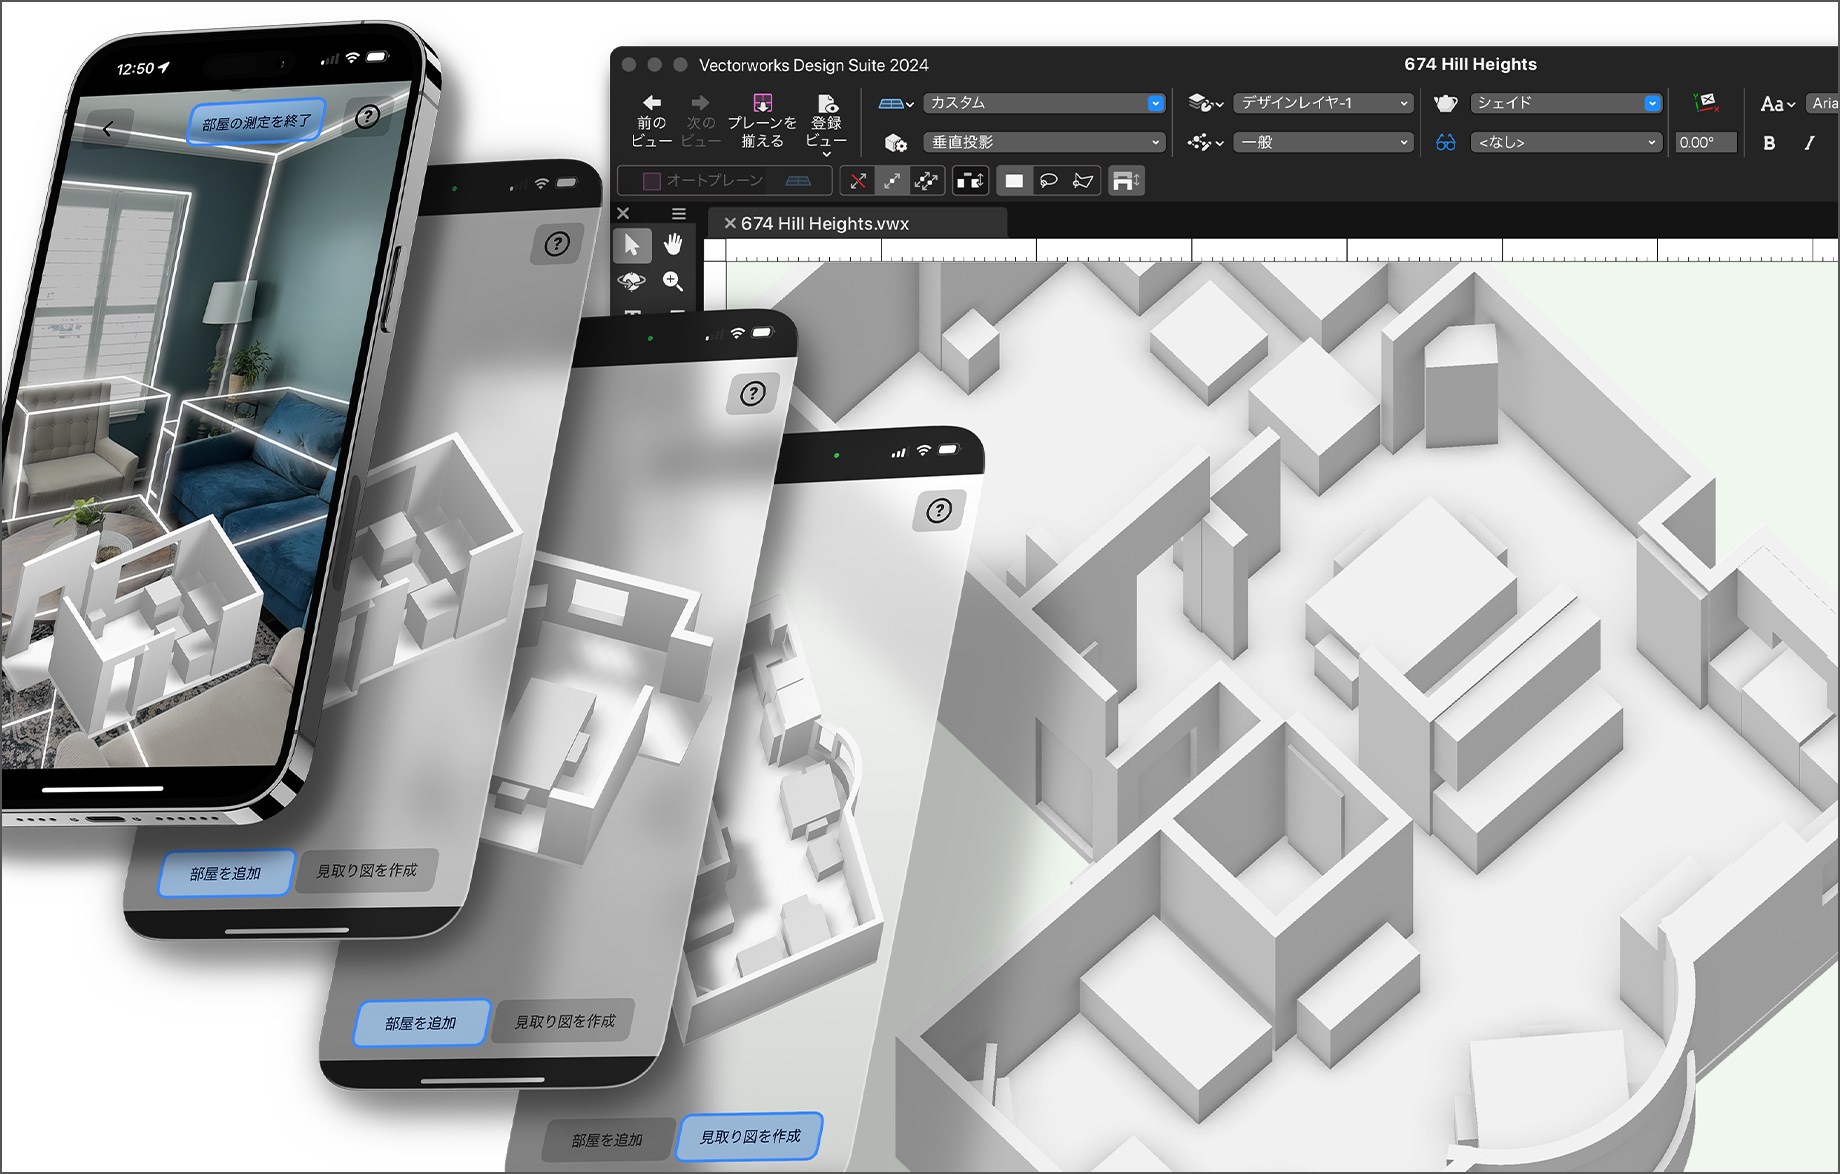Open the 登録ビュー saved views menu

[826, 124]
